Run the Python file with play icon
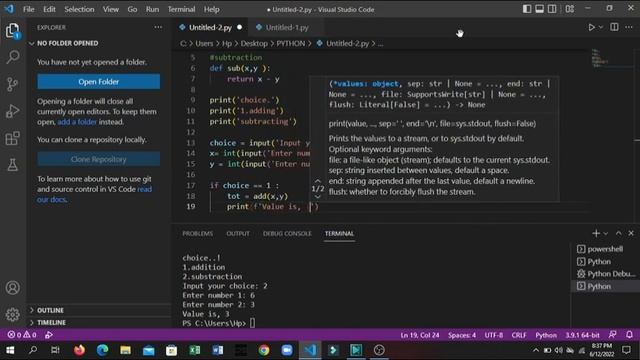The width and height of the screenshot is (640, 360). (591, 27)
